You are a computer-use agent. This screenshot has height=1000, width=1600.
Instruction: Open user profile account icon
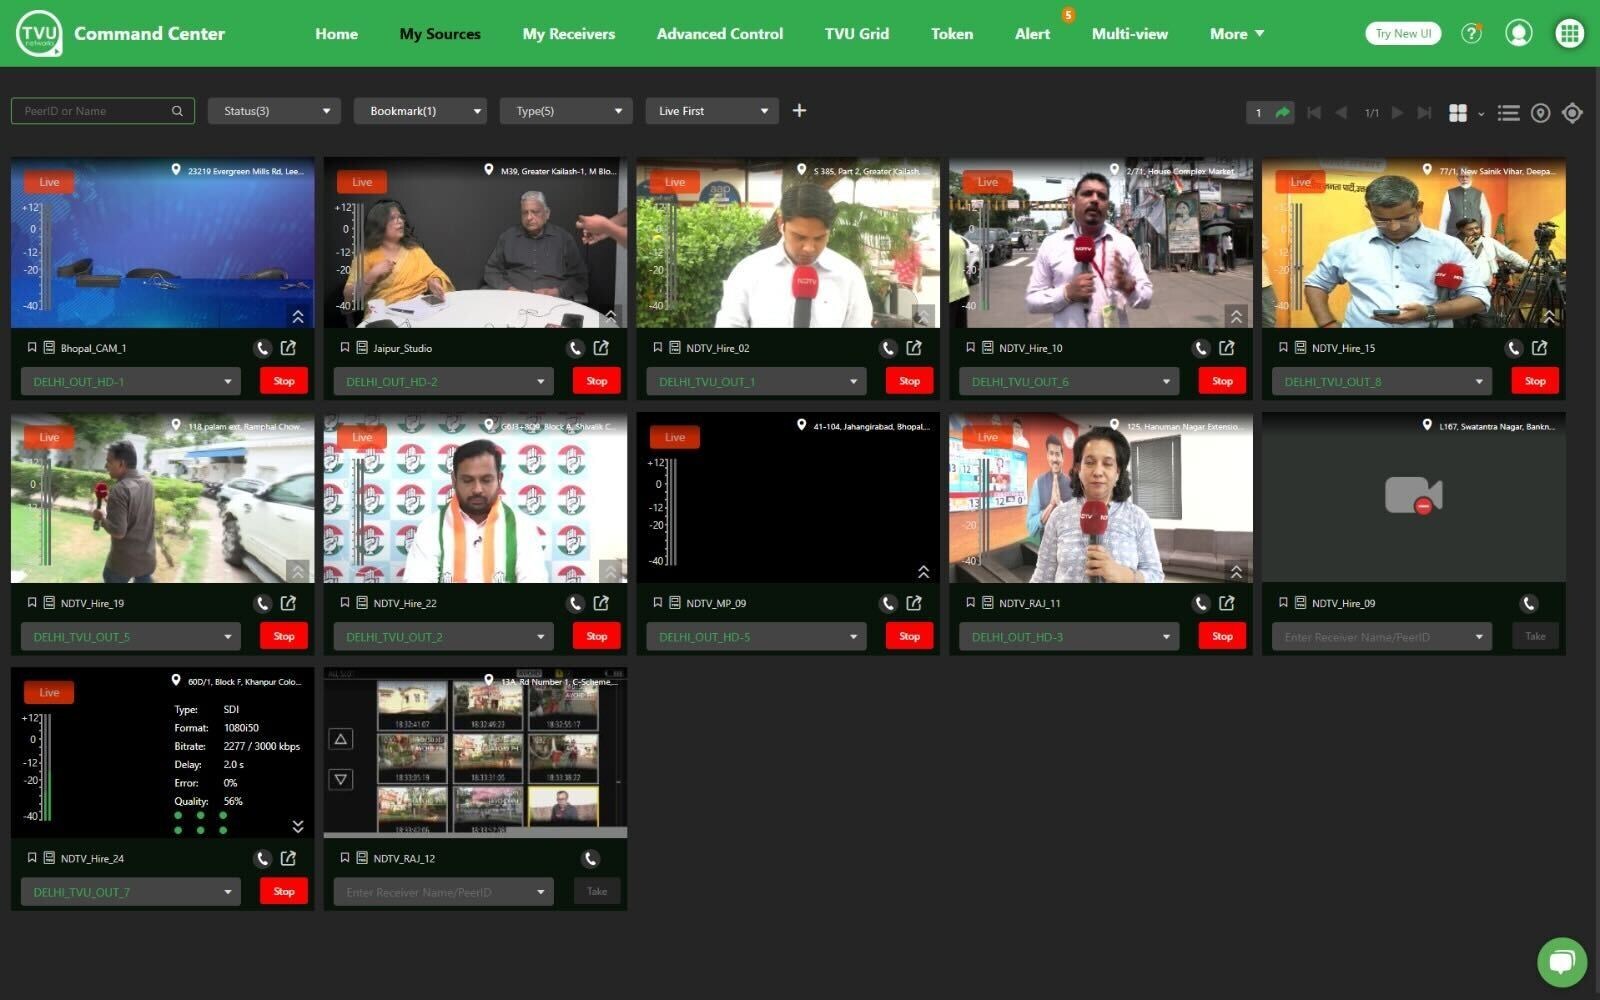1518,34
